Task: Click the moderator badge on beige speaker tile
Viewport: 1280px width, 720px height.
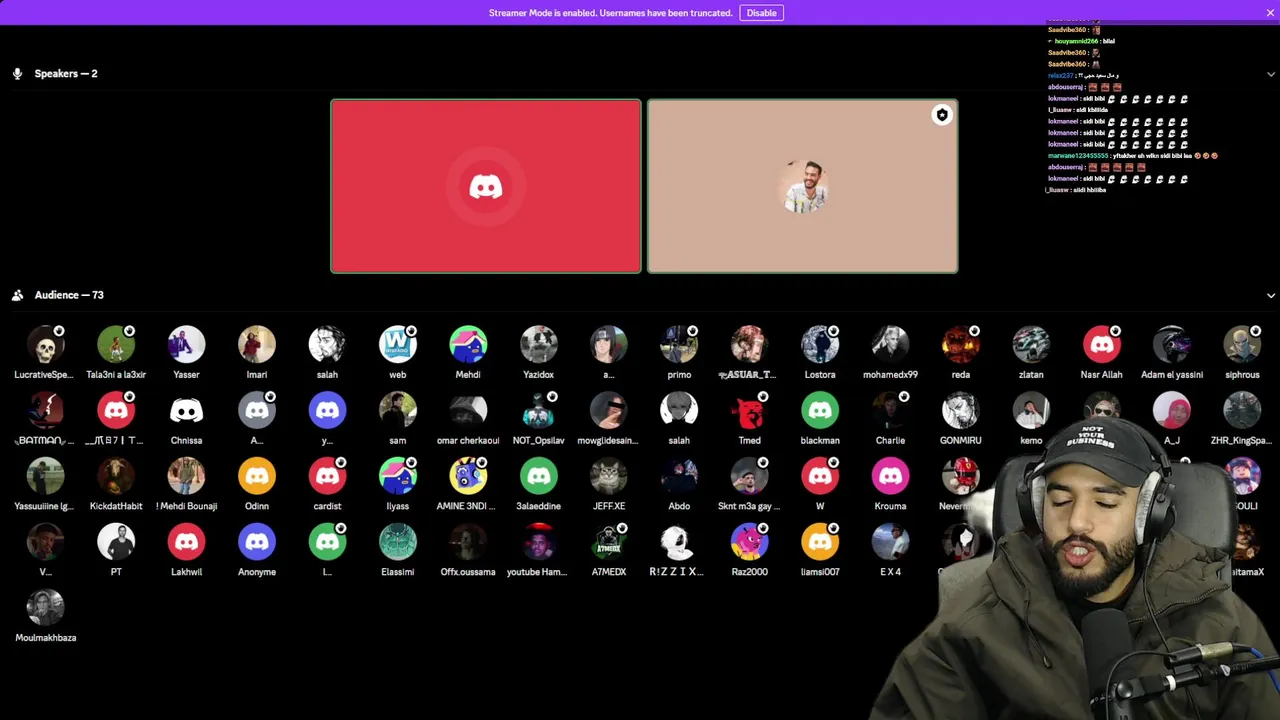Action: [x=941, y=115]
